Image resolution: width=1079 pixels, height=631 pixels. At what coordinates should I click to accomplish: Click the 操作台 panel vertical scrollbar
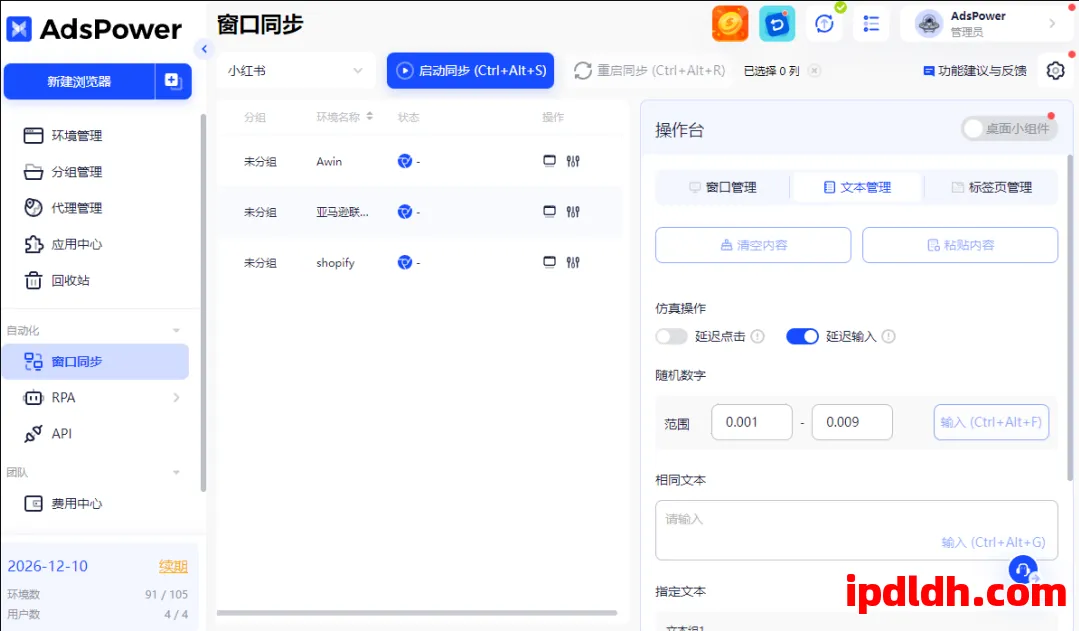[x=1070, y=317]
